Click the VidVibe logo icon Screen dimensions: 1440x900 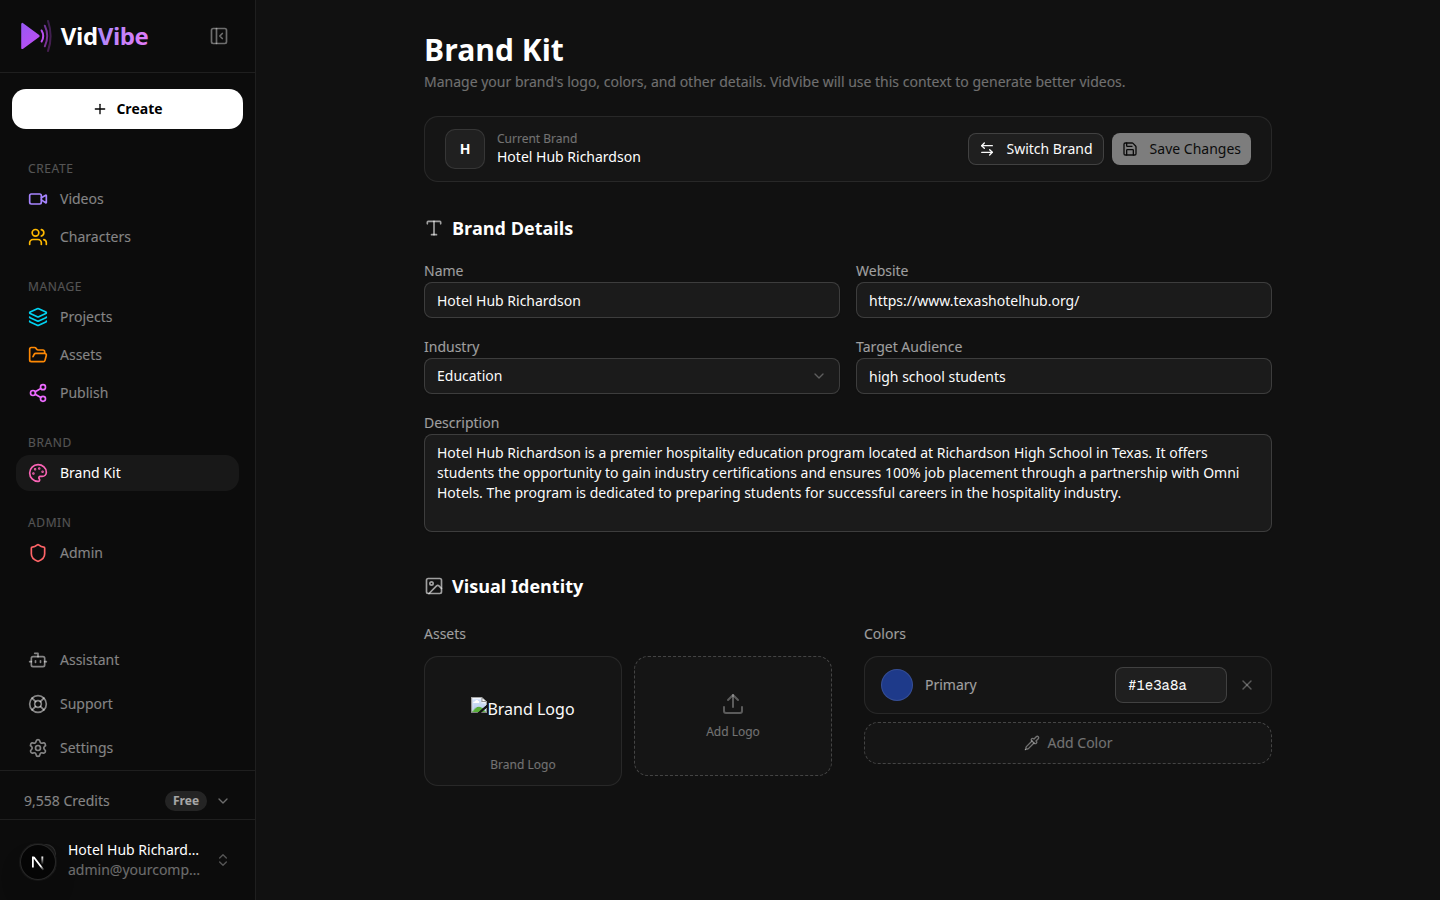coord(35,36)
